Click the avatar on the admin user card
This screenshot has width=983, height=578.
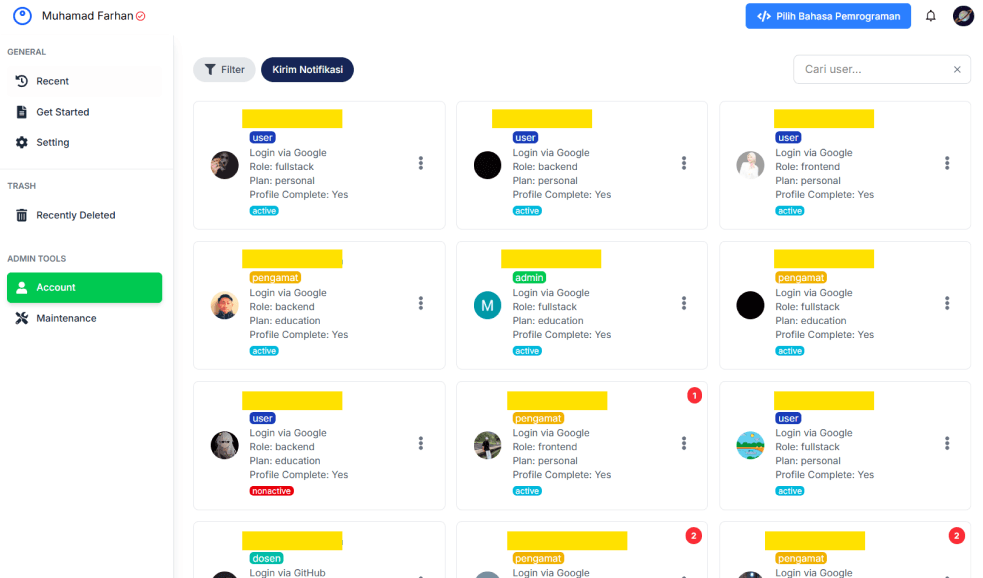(x=487, y=305)
